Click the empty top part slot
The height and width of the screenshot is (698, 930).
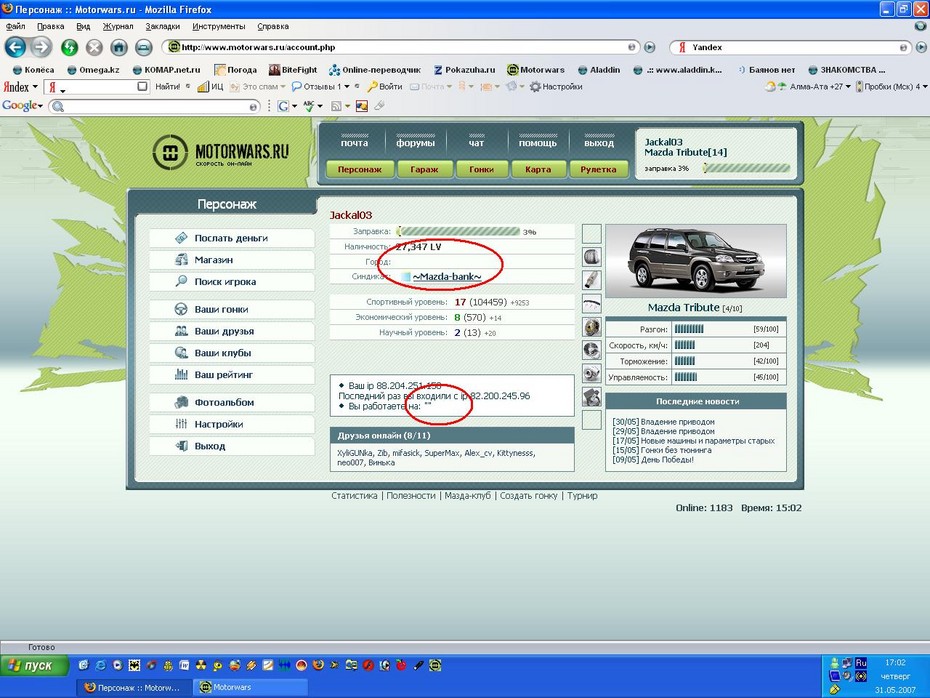[592, 234]
